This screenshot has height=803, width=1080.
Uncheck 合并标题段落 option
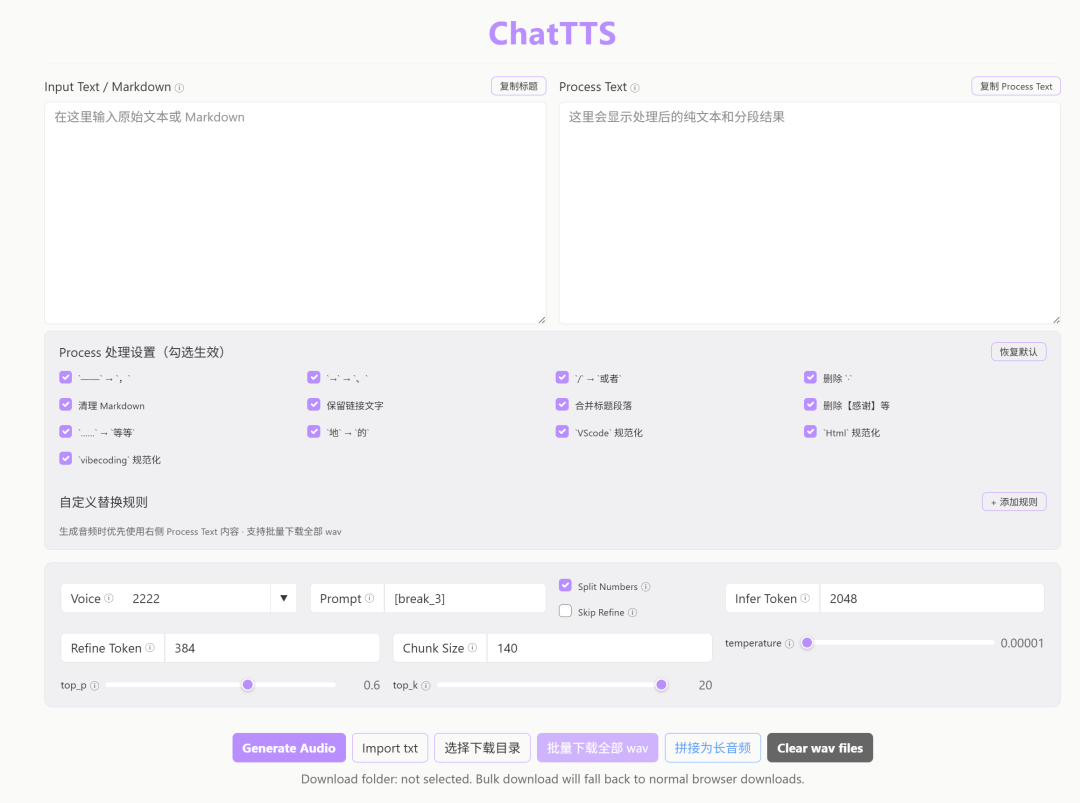tap(562, 405)
